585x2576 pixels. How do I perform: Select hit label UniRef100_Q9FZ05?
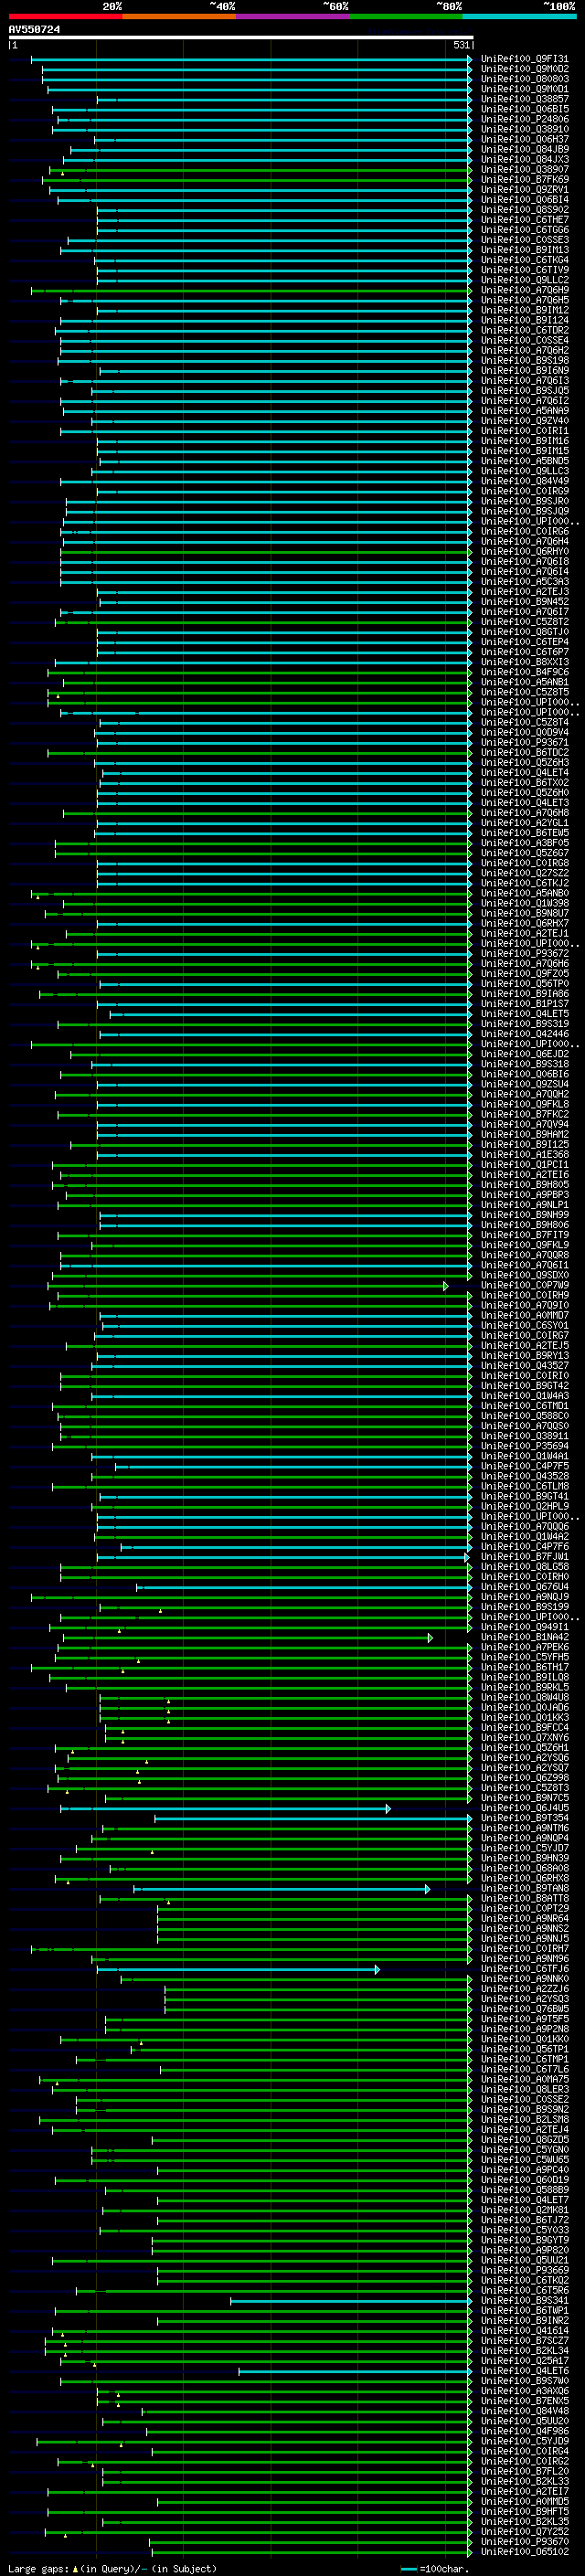click(525, 974)
